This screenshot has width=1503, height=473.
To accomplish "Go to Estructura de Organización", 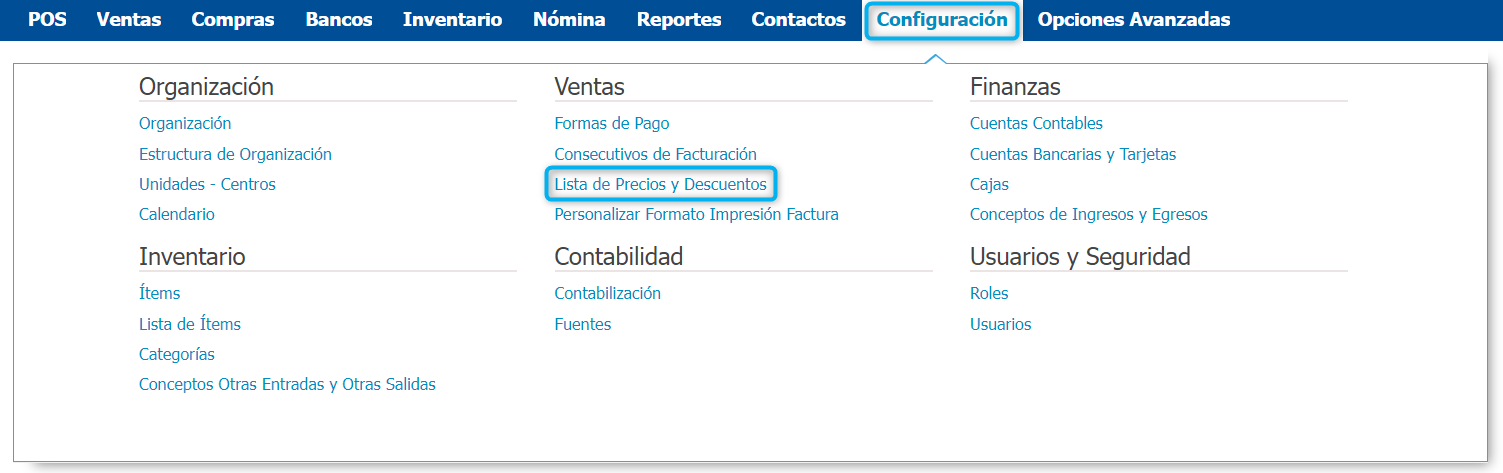I will pyautogui.click(x=235, y=154).
